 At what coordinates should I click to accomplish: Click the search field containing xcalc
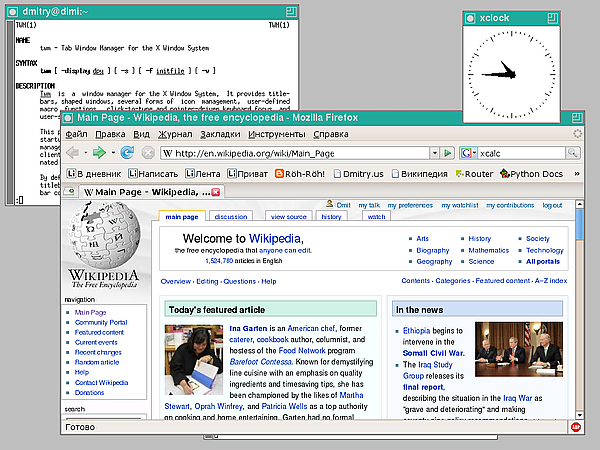521,153
